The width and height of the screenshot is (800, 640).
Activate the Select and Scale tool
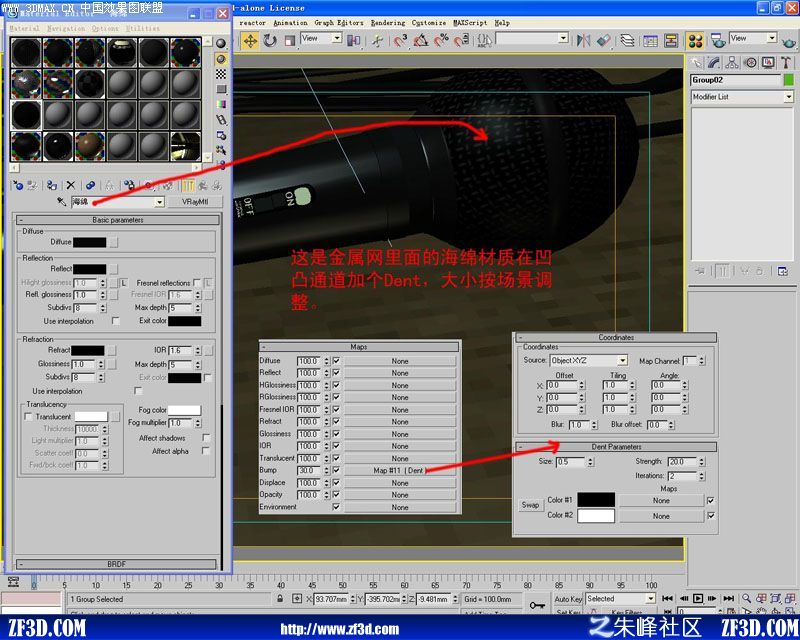(290, 40)
